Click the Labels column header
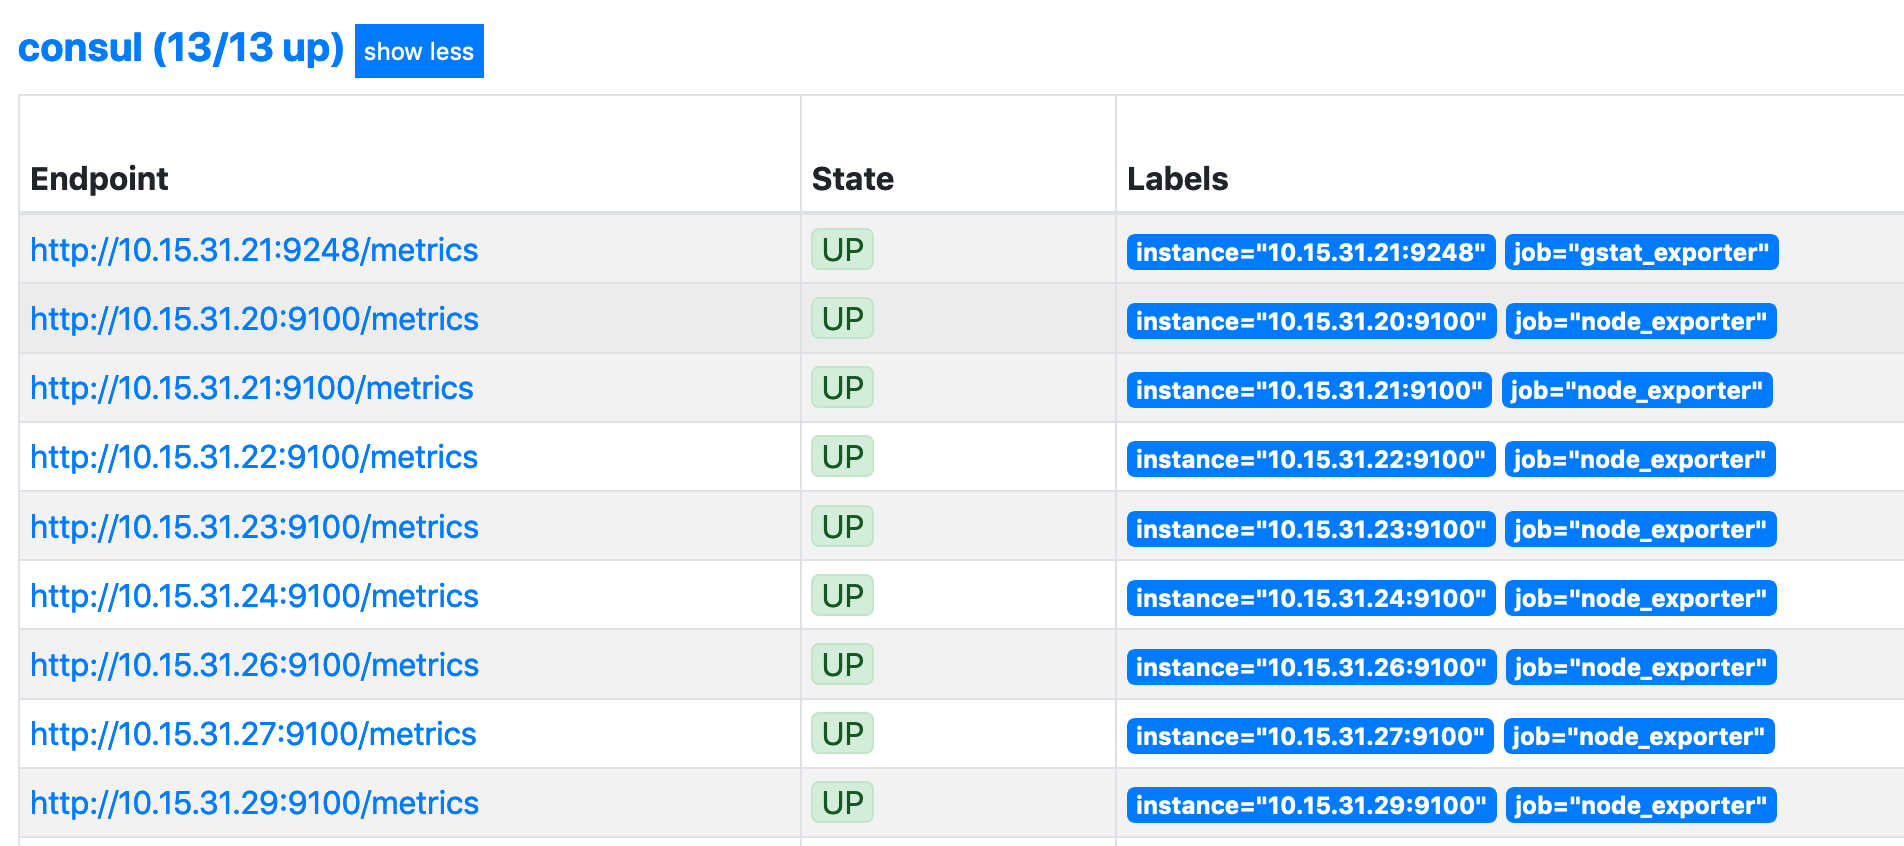The width and height of the screenshot is (1904, 846). [x=1178, y=179]
